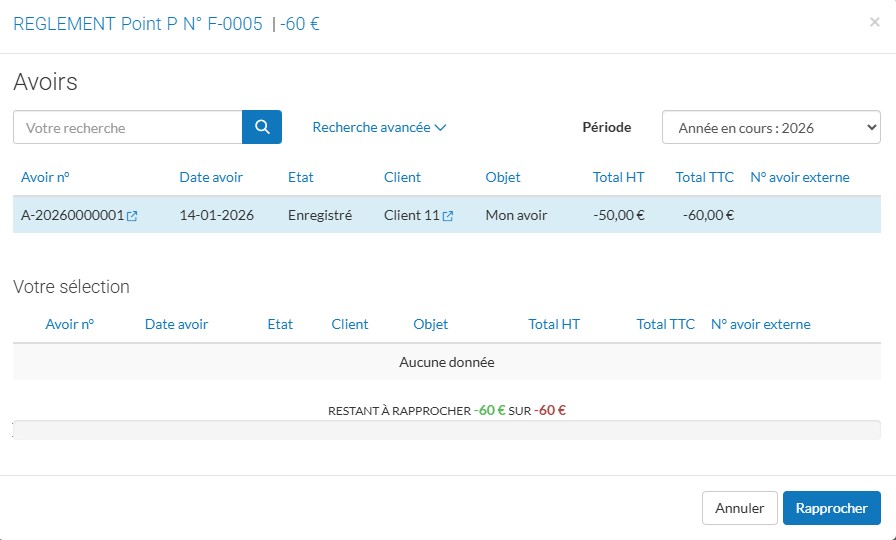Screen dimensions: 896x540
Task: Sort top table by Total HT
Action: (x=618, y=177)
